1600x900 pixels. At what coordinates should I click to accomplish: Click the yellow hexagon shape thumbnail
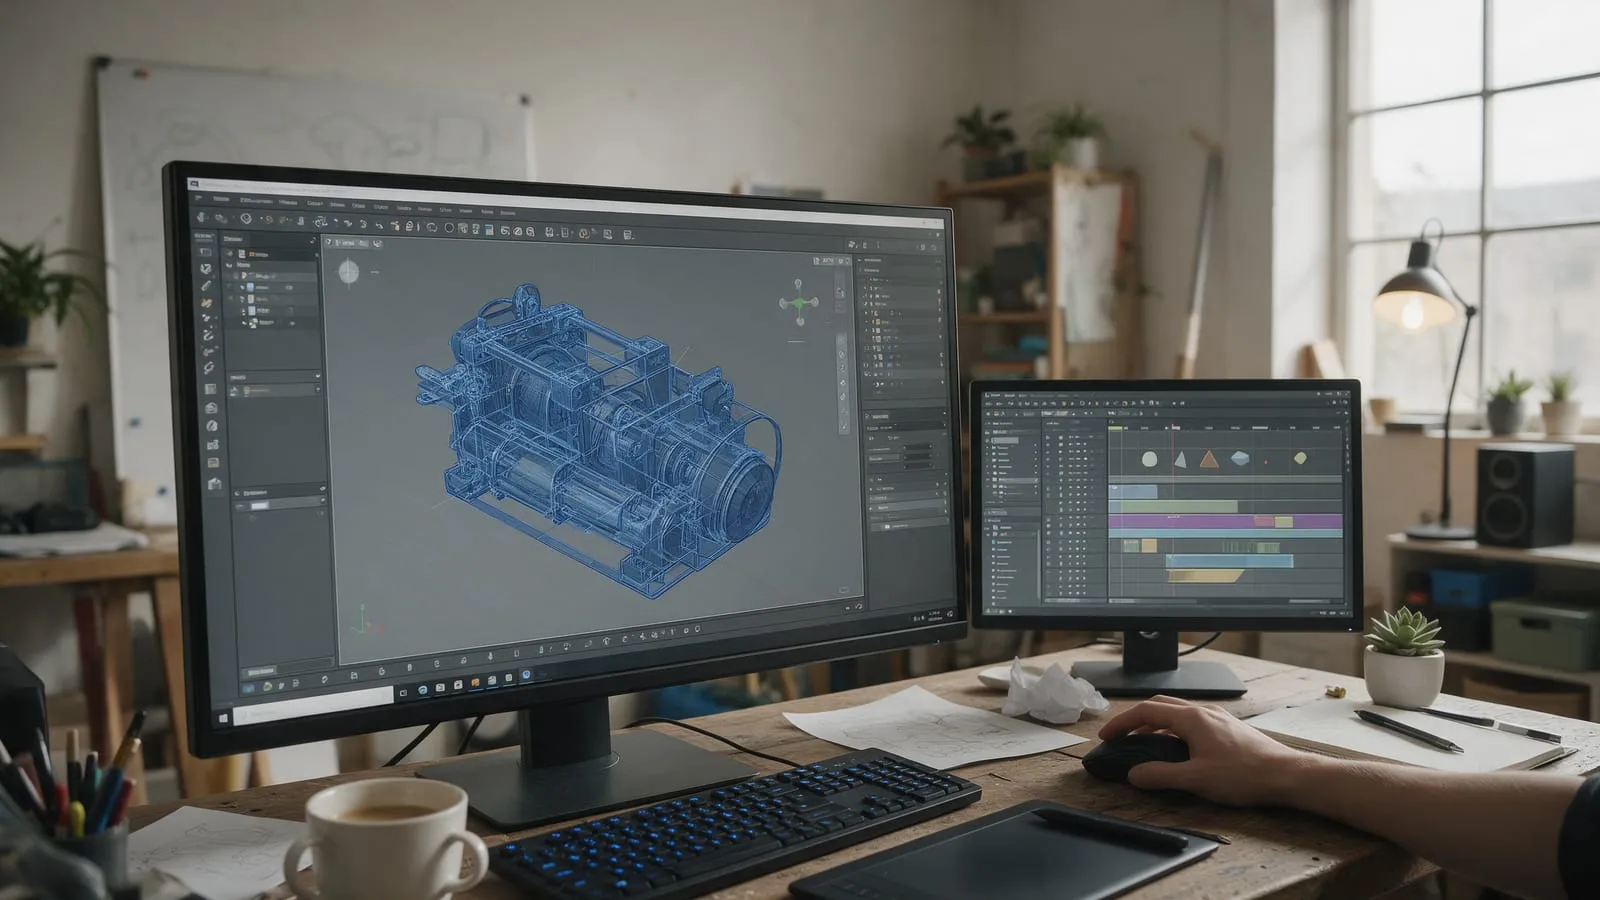(x=1300, y=458)
